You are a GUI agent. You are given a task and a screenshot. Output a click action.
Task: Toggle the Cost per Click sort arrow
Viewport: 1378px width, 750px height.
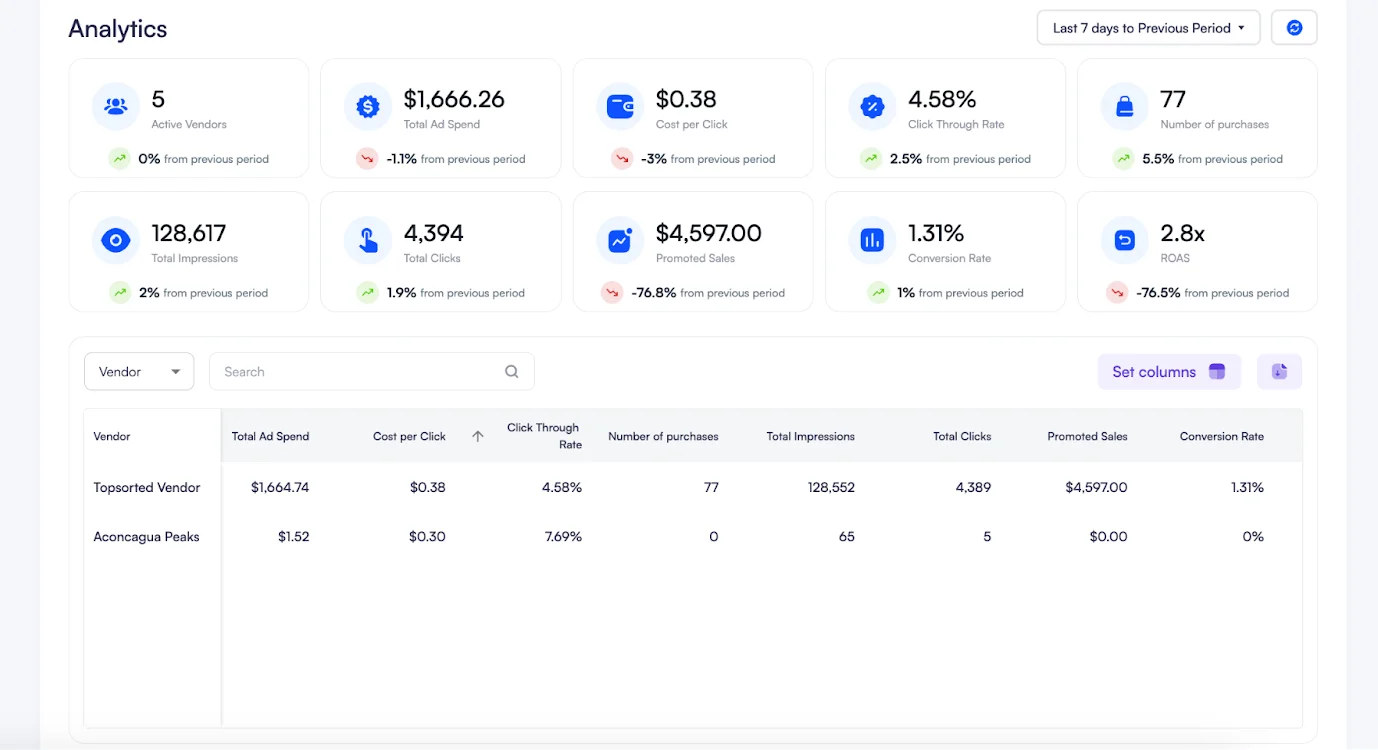(x=477, y=435)
